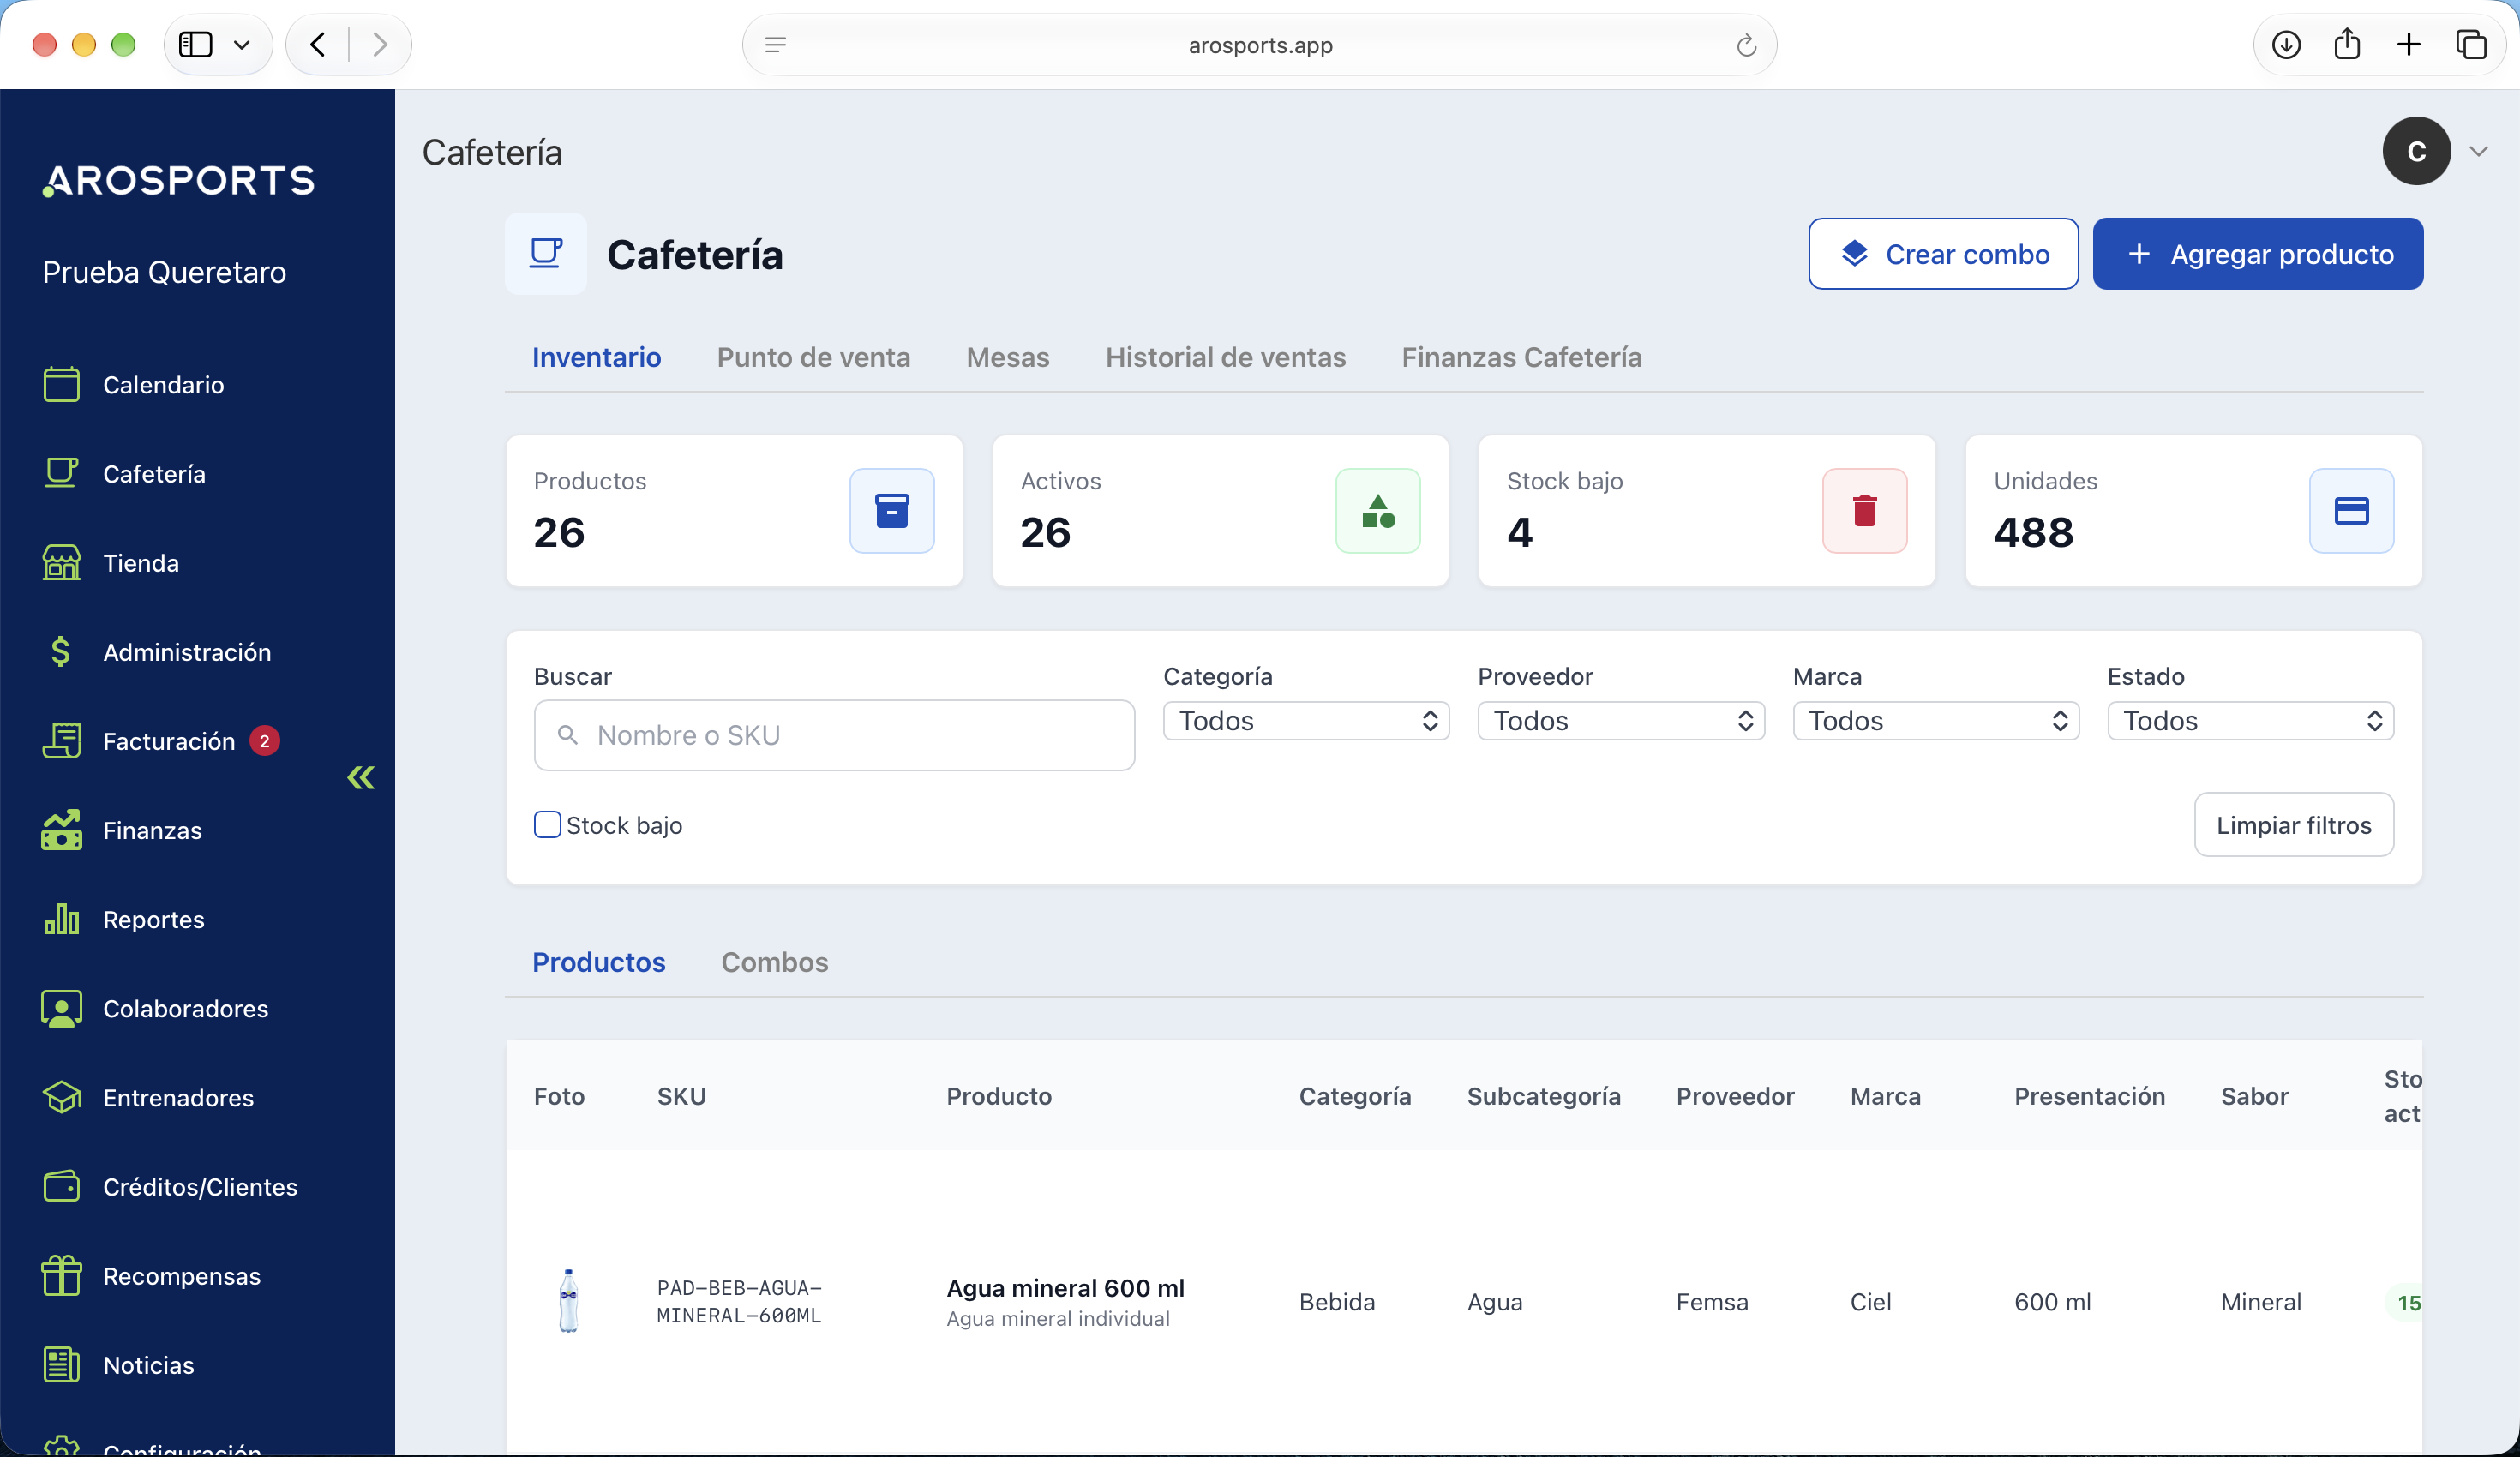
Task: Click the user avatar C
Action: 2416,151
